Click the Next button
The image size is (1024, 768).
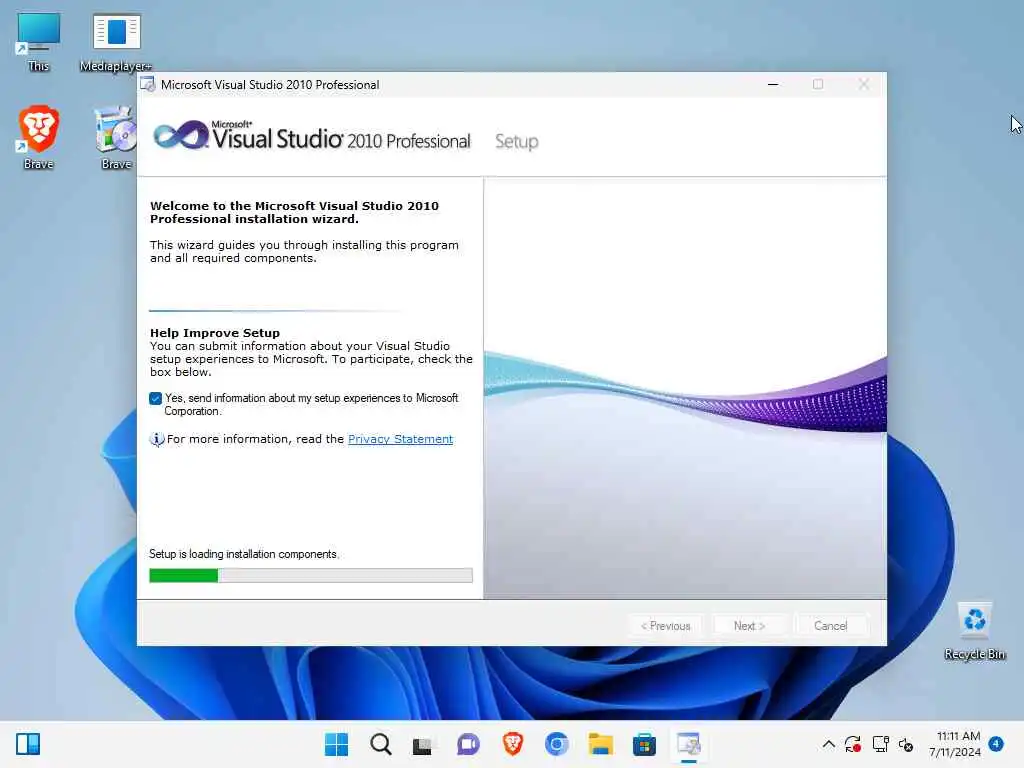[x=749, y=626]
